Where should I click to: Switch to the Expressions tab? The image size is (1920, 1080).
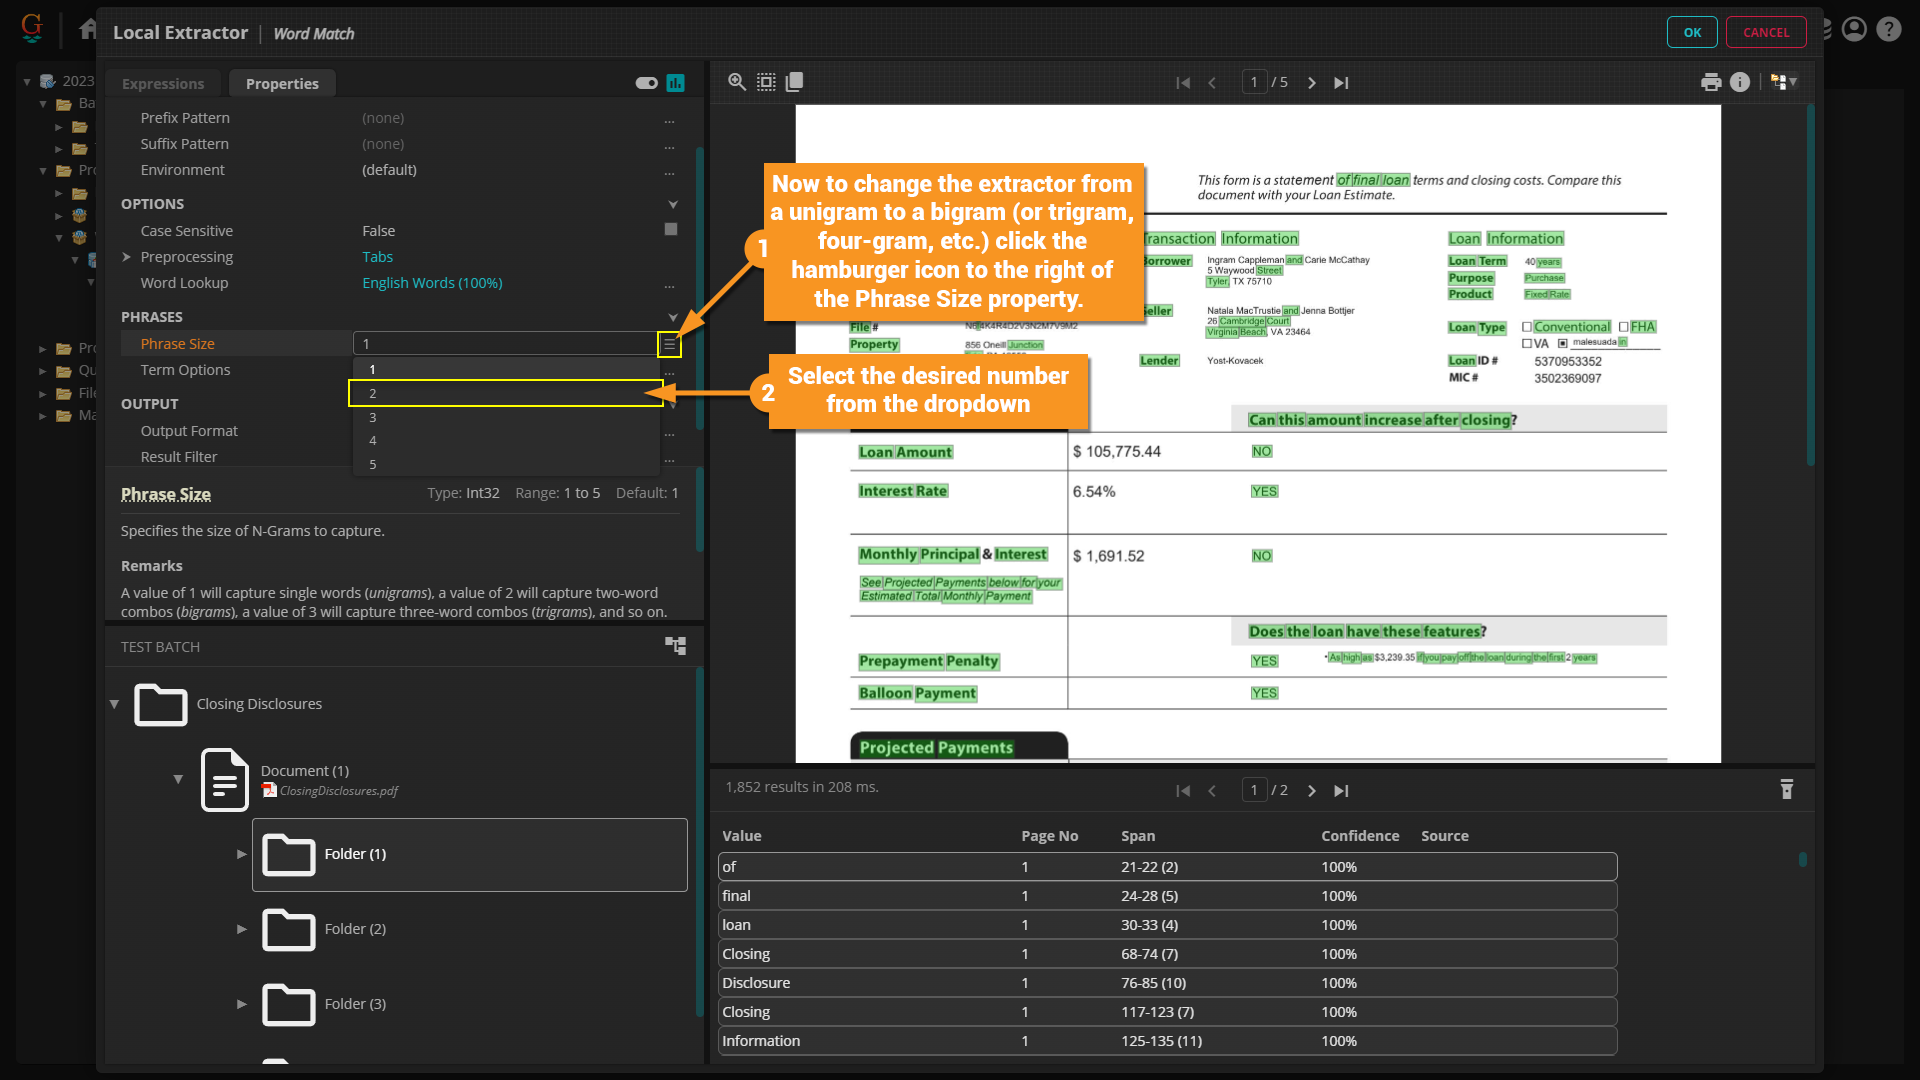click(163, 84)
